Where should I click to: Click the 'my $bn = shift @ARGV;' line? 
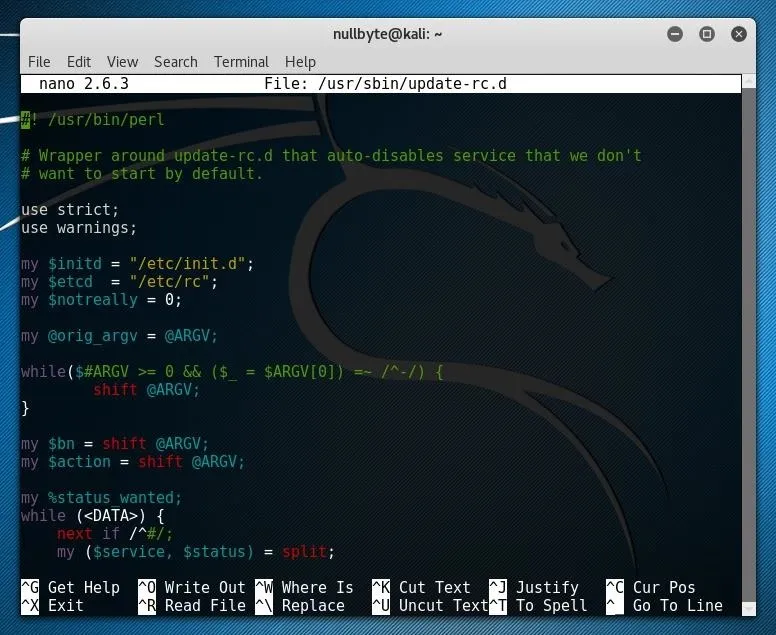pos(115,444)
